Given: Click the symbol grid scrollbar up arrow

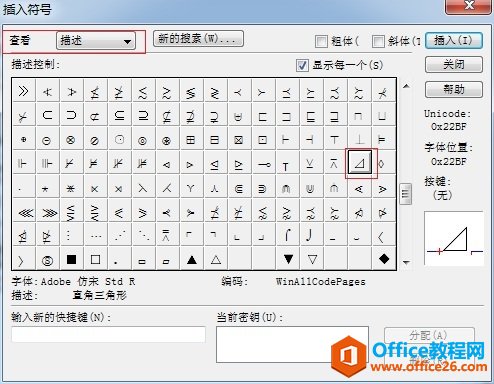Looking at the screenshot, I should tap(406, 86).
